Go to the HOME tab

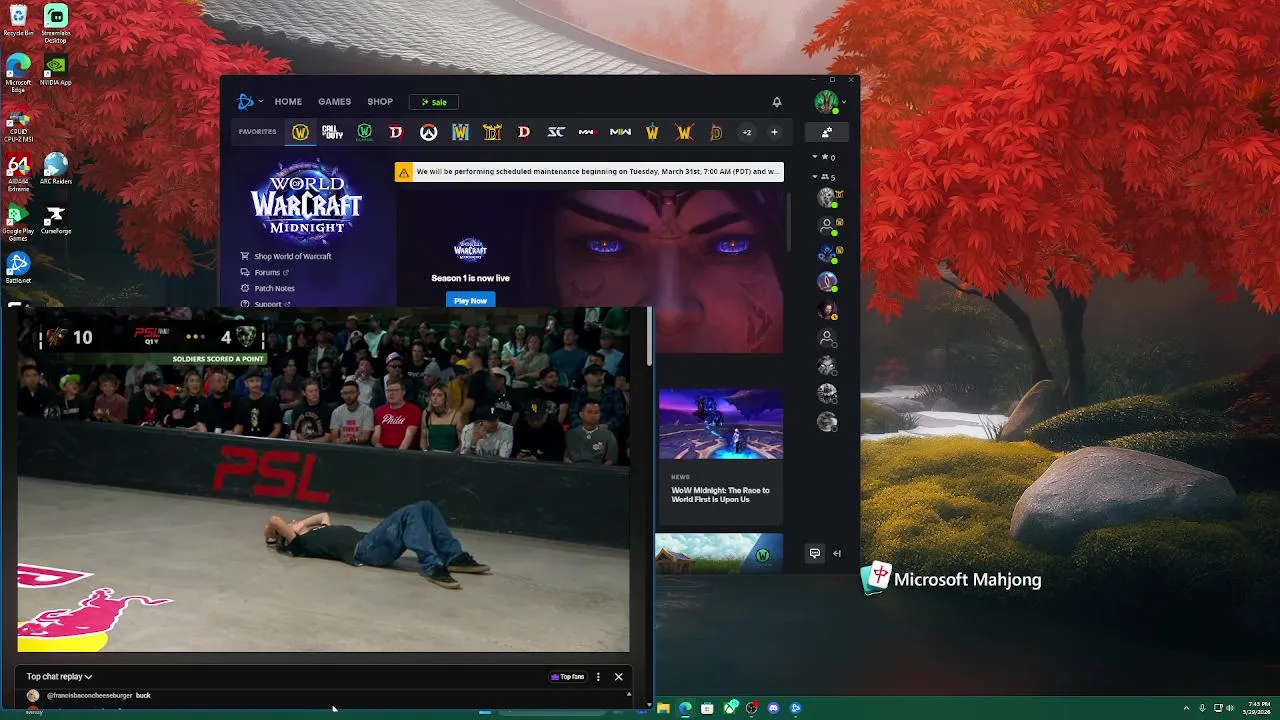tap(288, 101)
